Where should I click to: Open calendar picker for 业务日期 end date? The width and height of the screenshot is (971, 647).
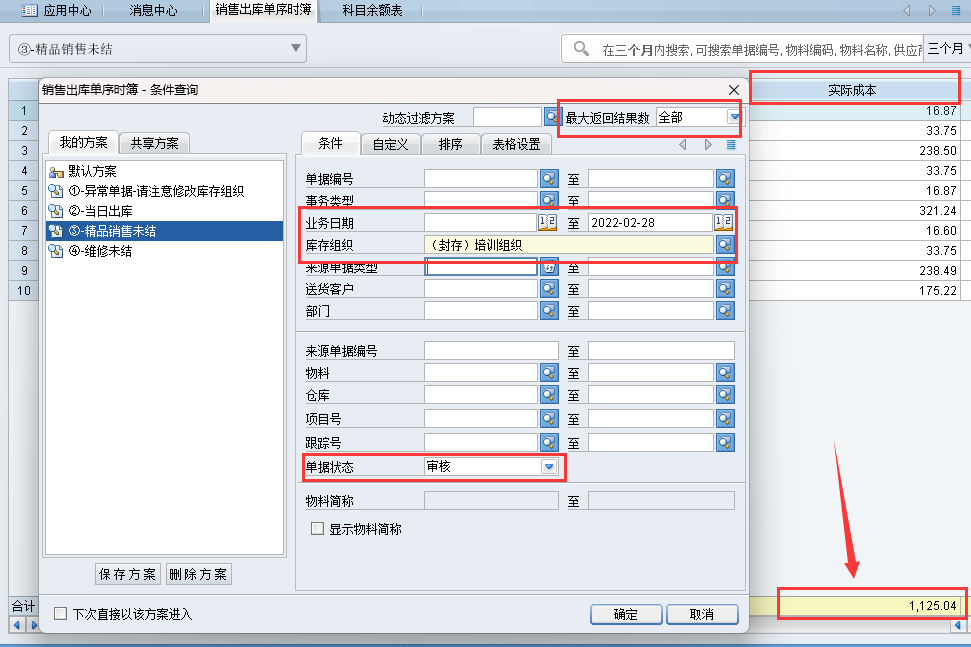coord(723,223)
